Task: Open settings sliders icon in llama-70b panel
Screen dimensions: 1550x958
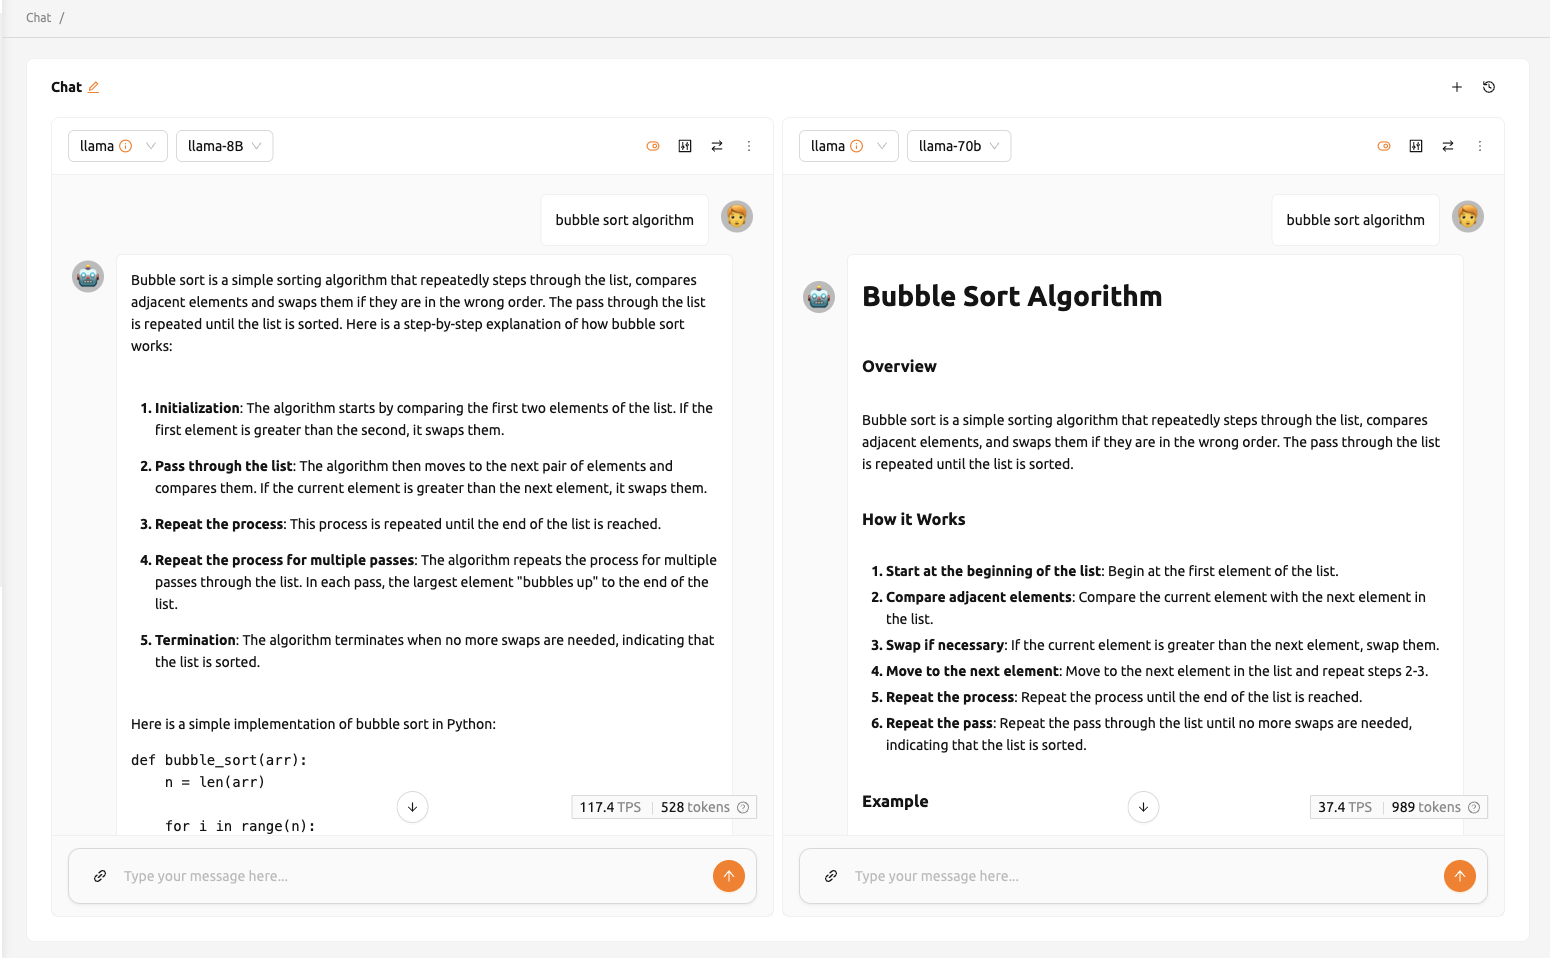Action: (x=1416, y=146)
